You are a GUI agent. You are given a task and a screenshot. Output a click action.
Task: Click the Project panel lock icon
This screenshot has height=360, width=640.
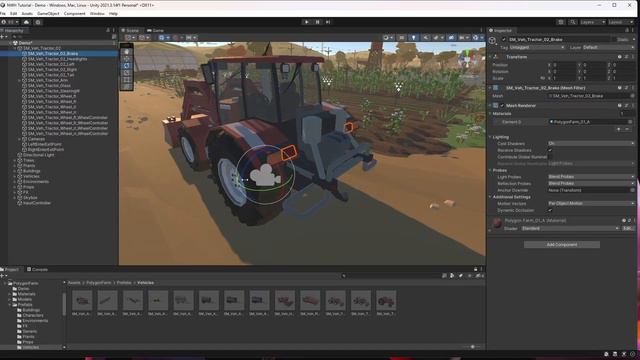(476, 269)
